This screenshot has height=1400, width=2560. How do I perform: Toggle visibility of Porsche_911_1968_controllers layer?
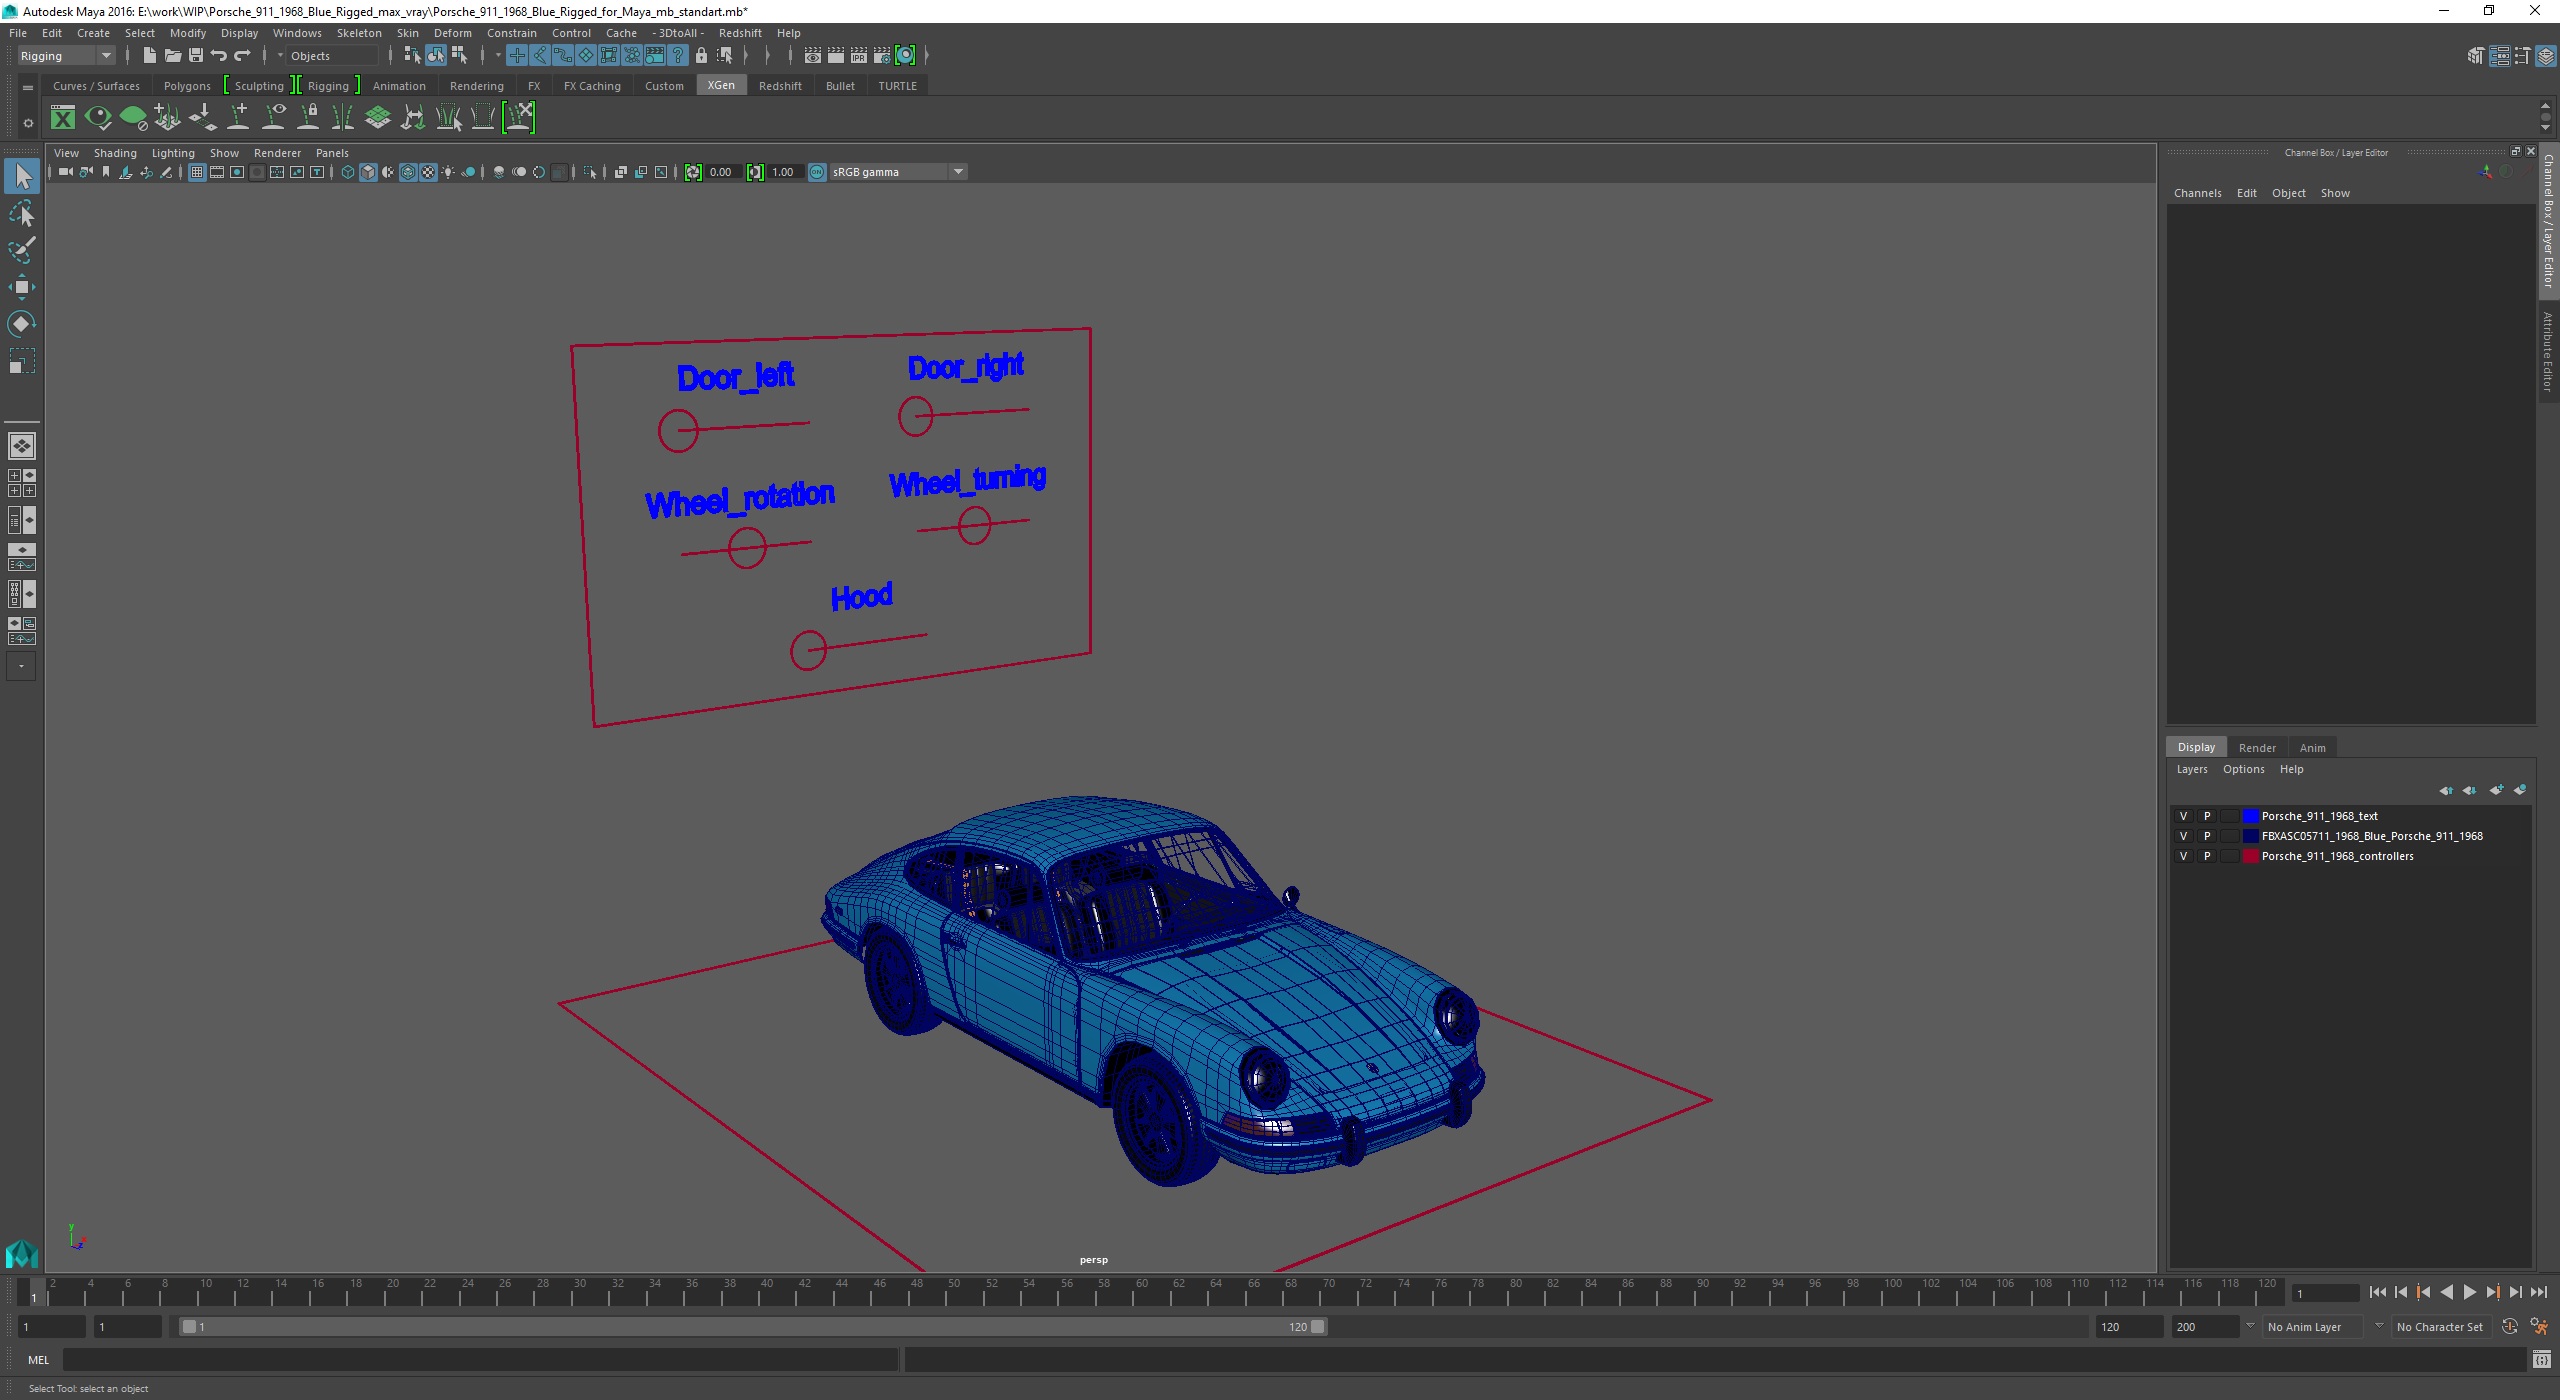click(x=2183, y=856)
